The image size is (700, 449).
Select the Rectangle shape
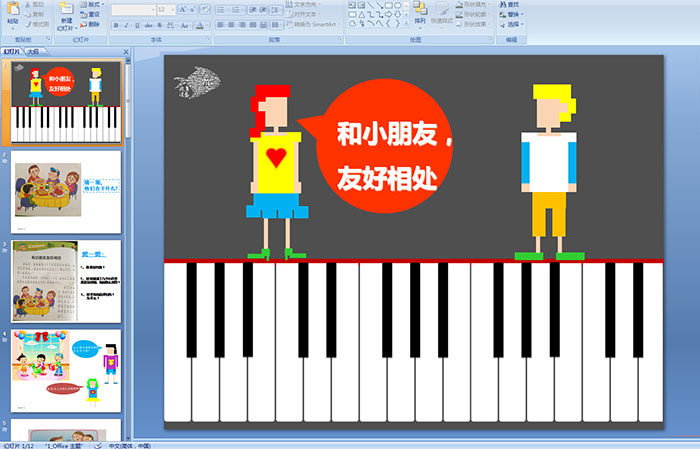click(388, 5)
